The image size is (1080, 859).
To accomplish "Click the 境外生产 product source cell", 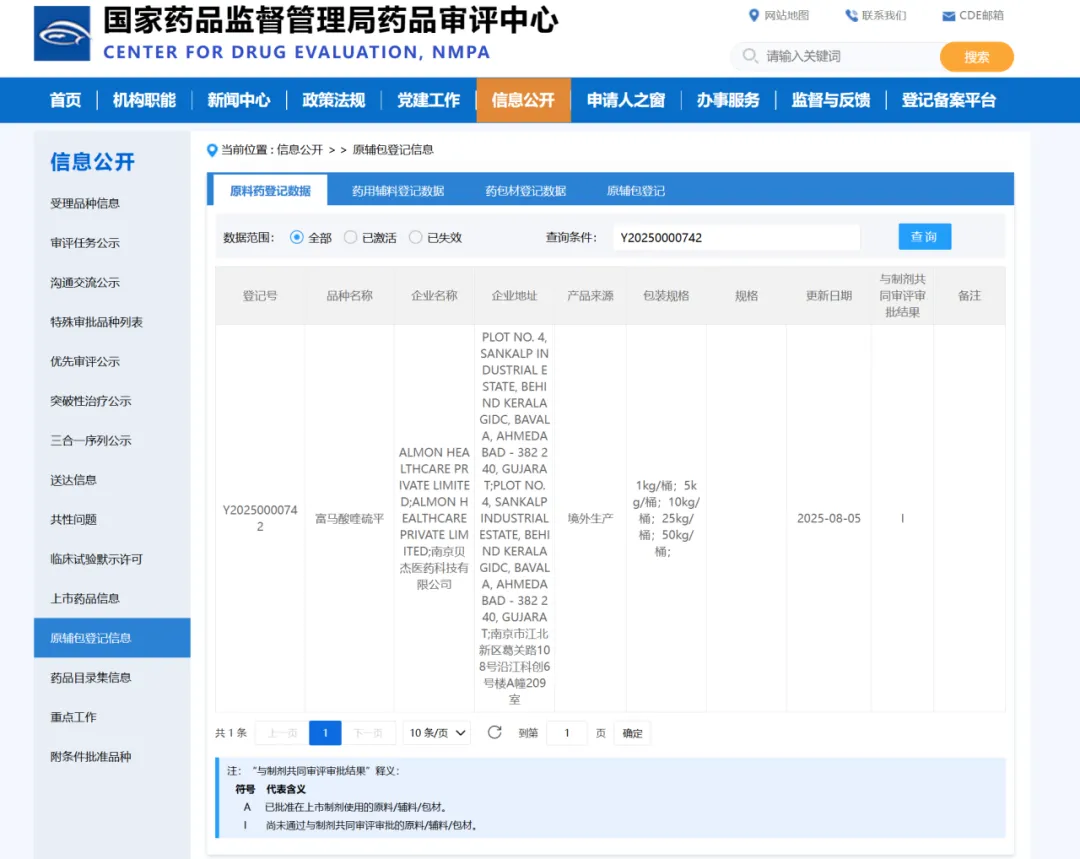I will click(590, 518).
